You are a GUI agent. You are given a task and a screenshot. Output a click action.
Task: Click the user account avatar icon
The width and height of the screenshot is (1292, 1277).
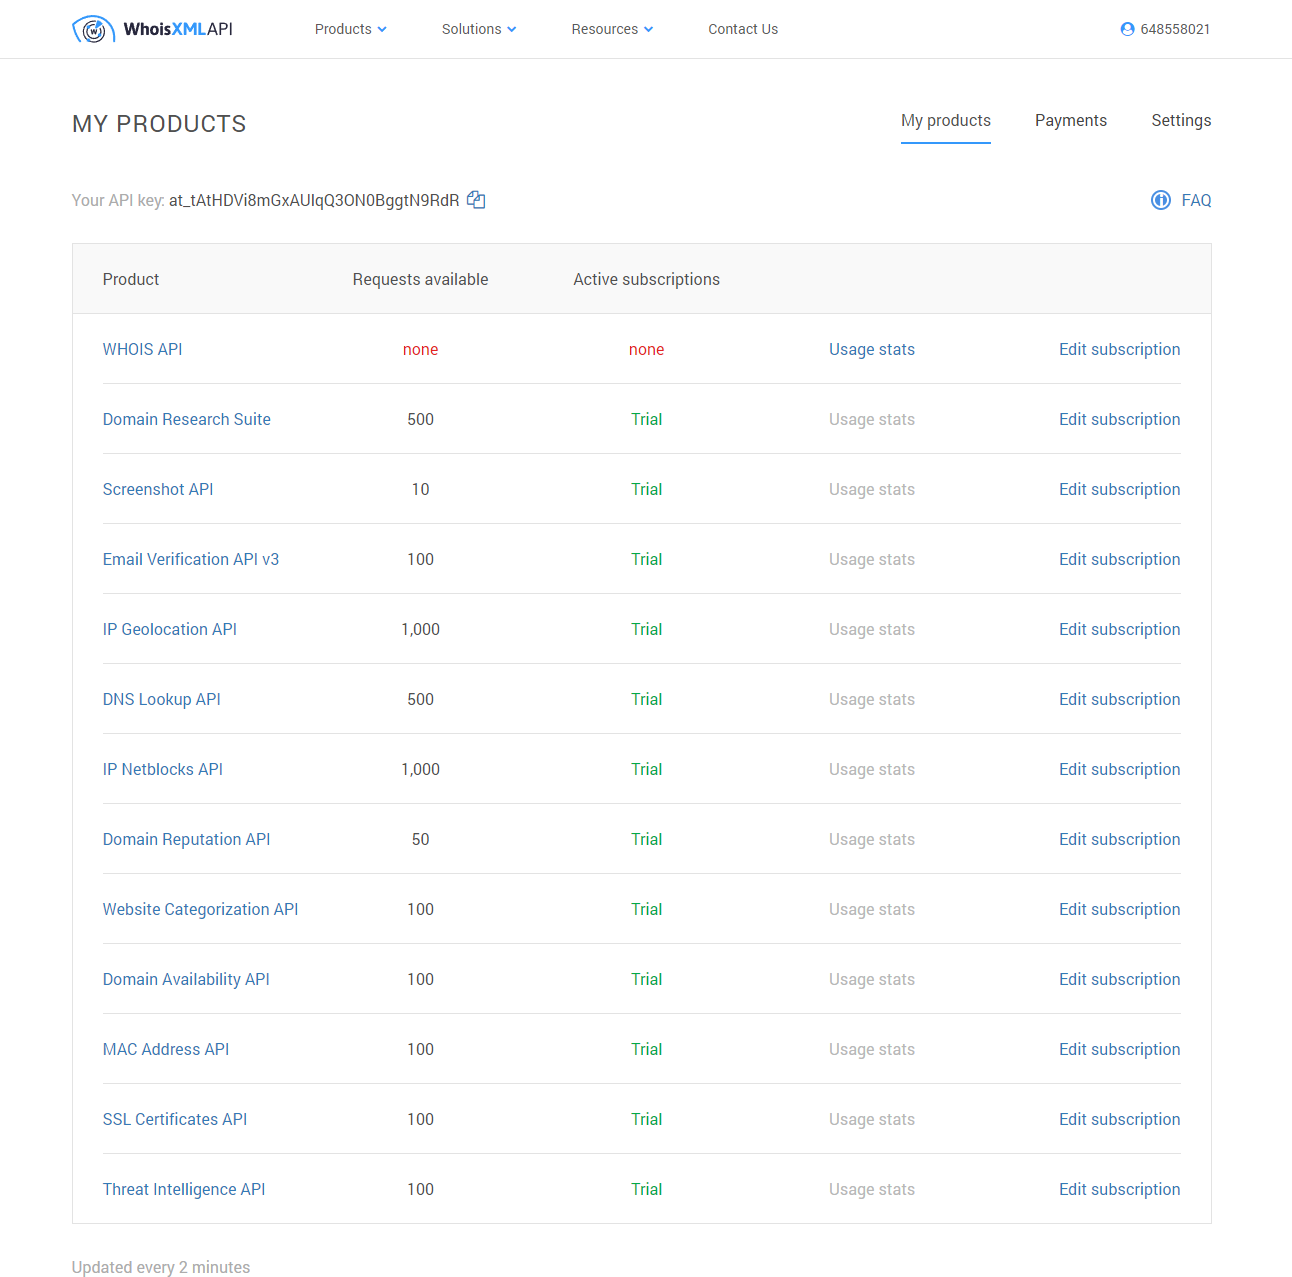(1127, 29)
